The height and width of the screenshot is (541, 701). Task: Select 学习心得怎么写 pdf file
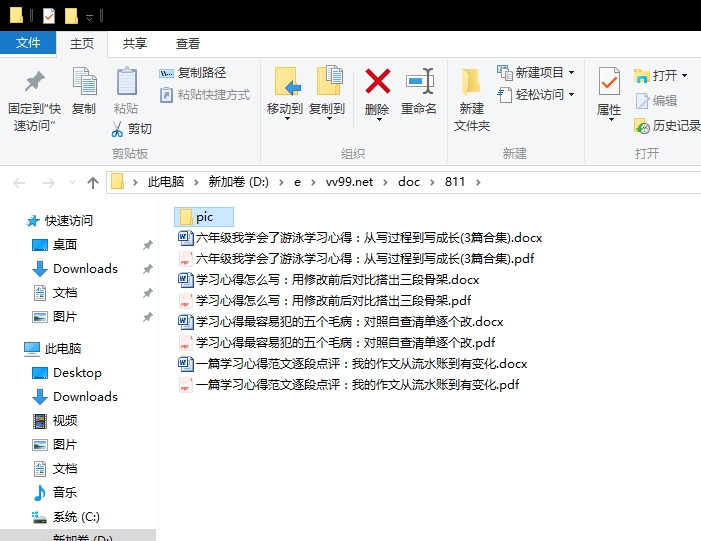tap(325, 301)
